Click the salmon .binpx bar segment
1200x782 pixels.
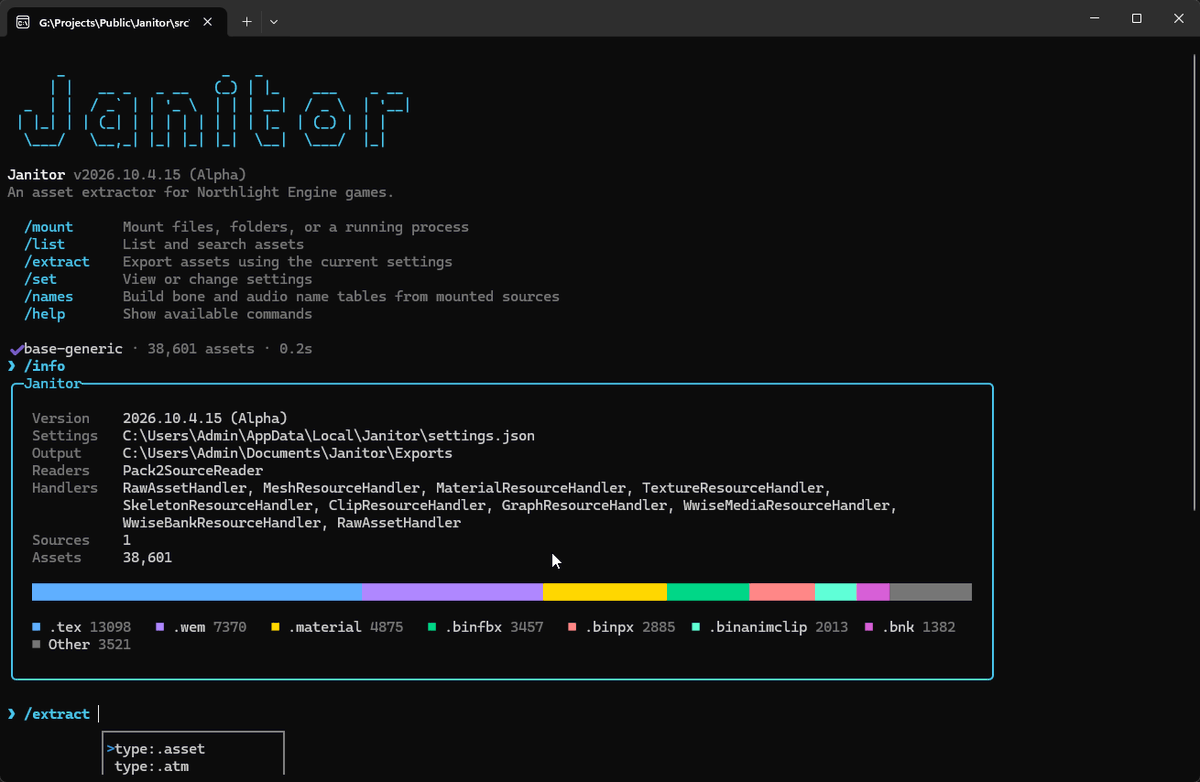pos(782,592)
